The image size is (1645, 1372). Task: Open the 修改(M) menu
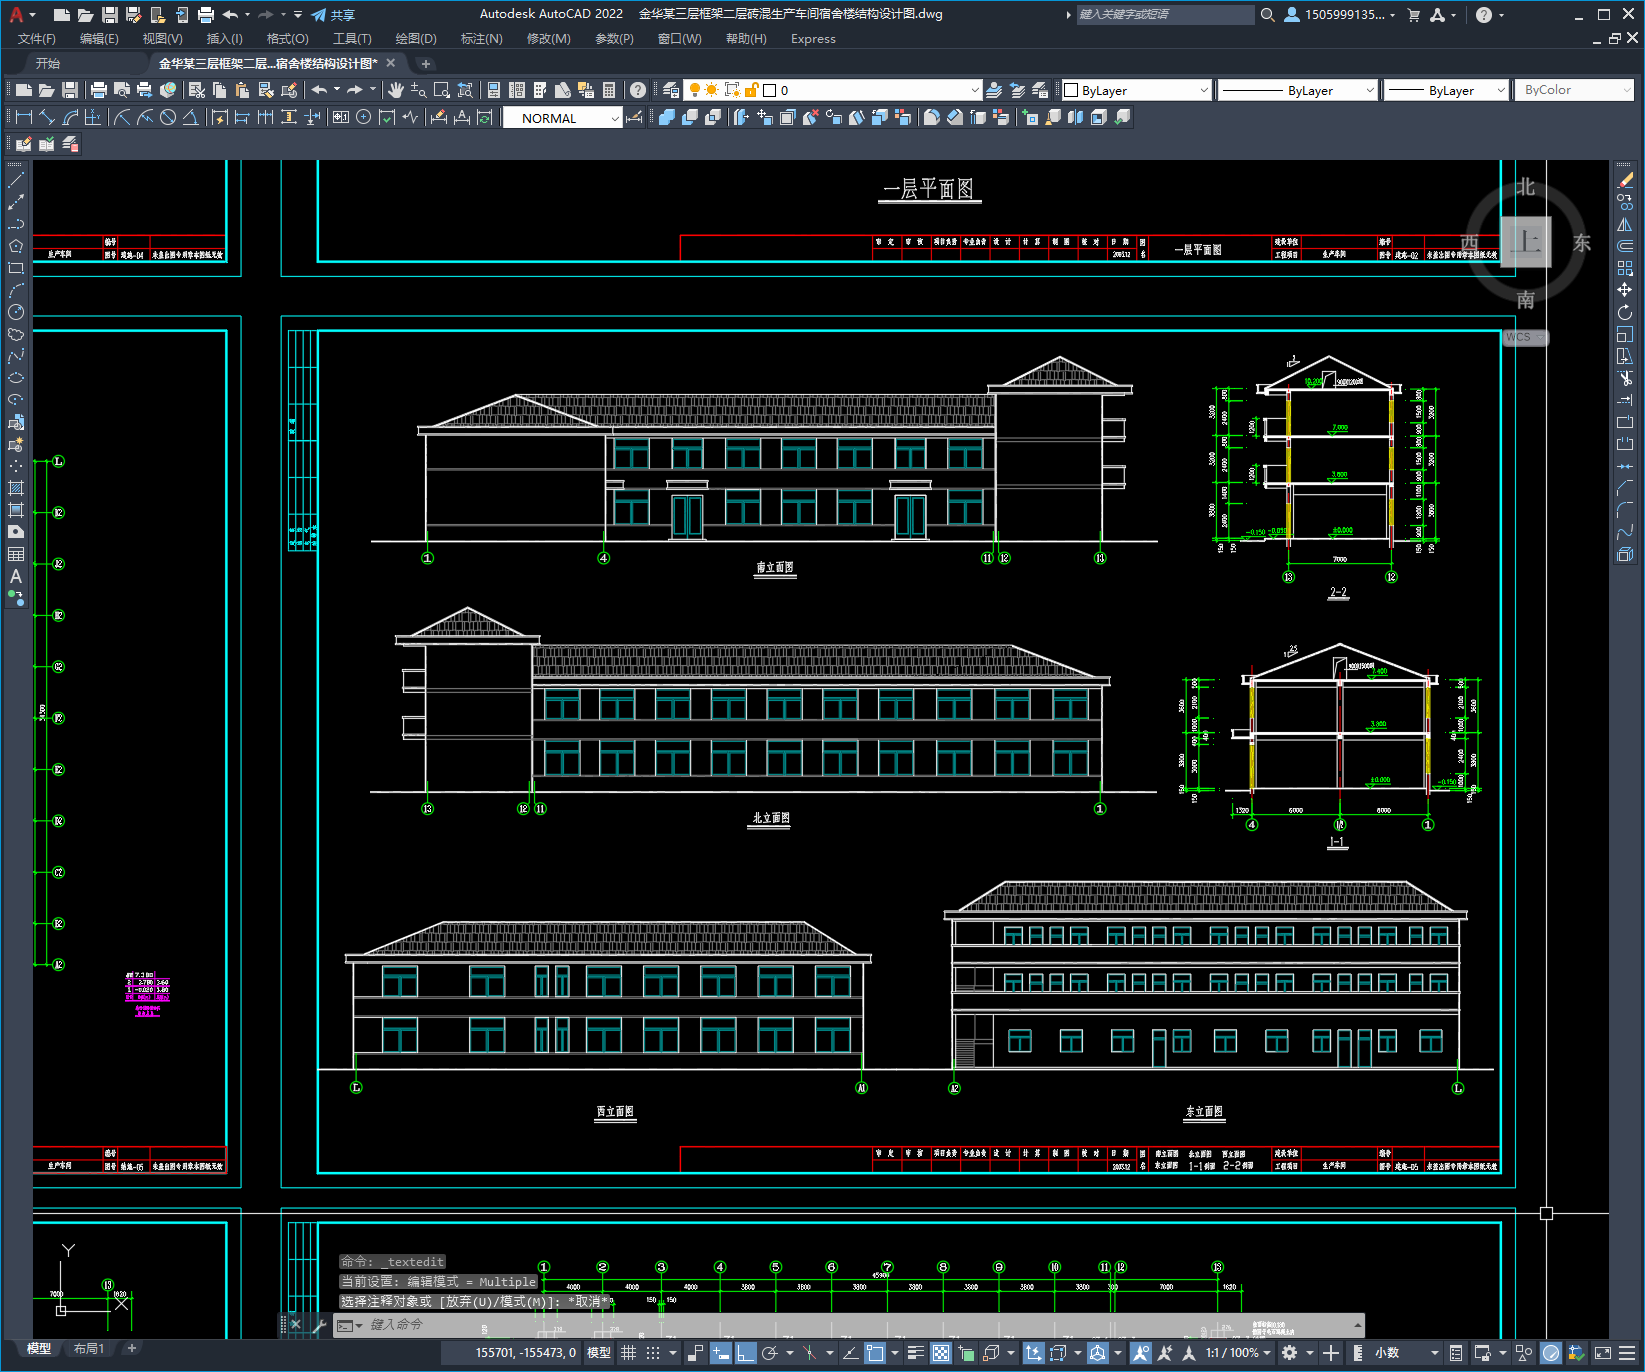click(x=548, y=39)
